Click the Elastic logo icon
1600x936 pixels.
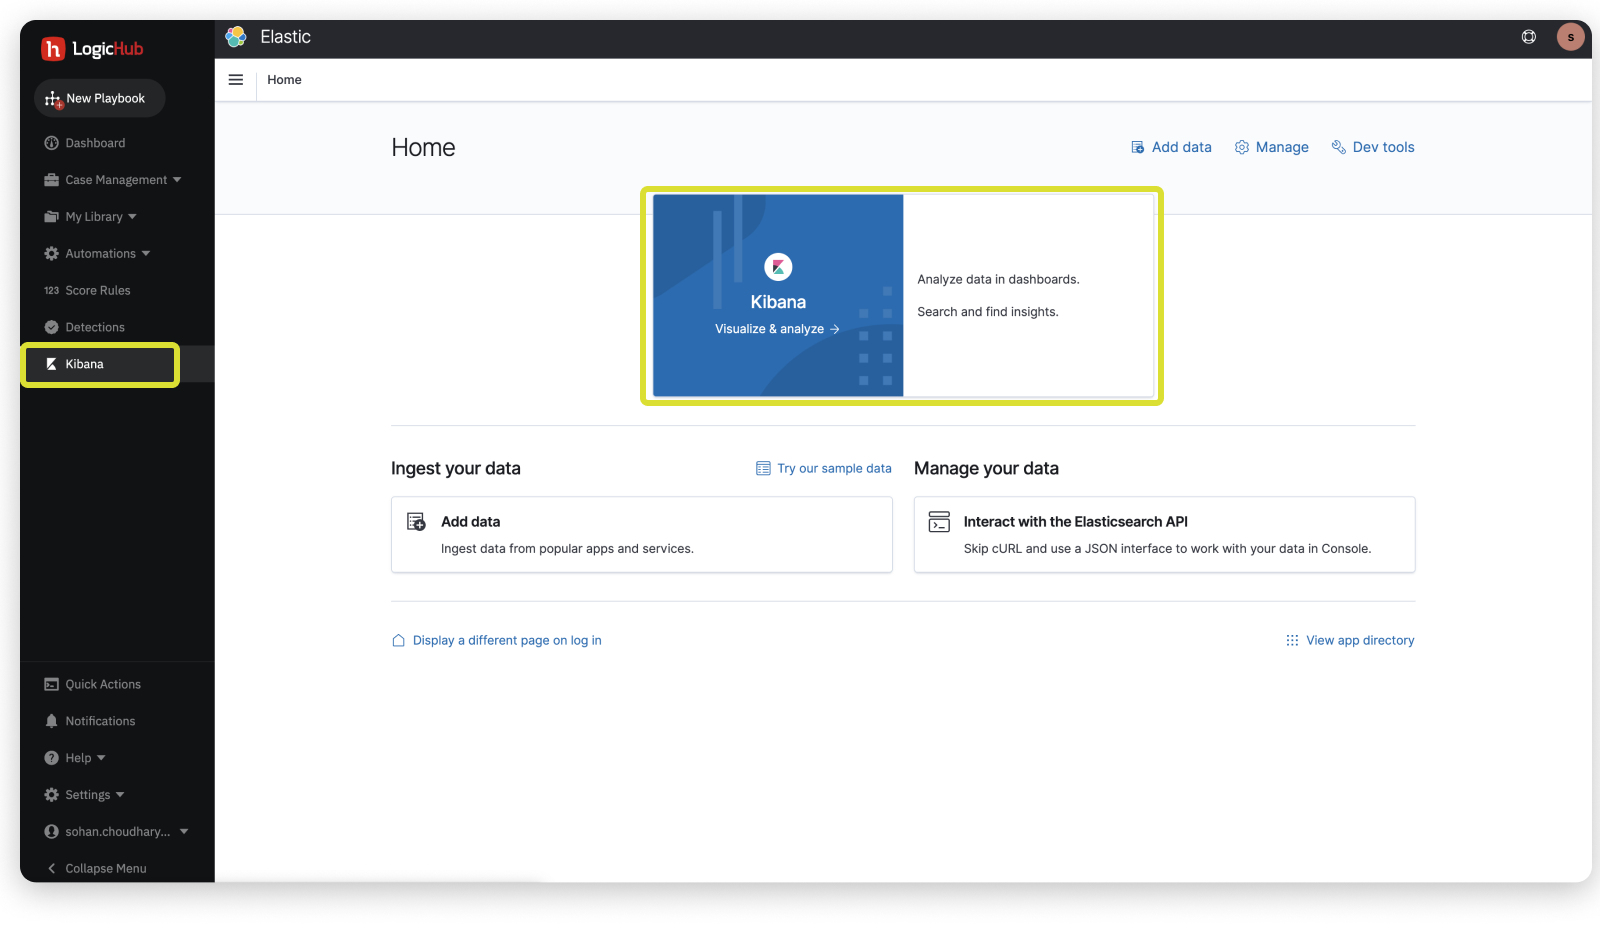point(236,37)
